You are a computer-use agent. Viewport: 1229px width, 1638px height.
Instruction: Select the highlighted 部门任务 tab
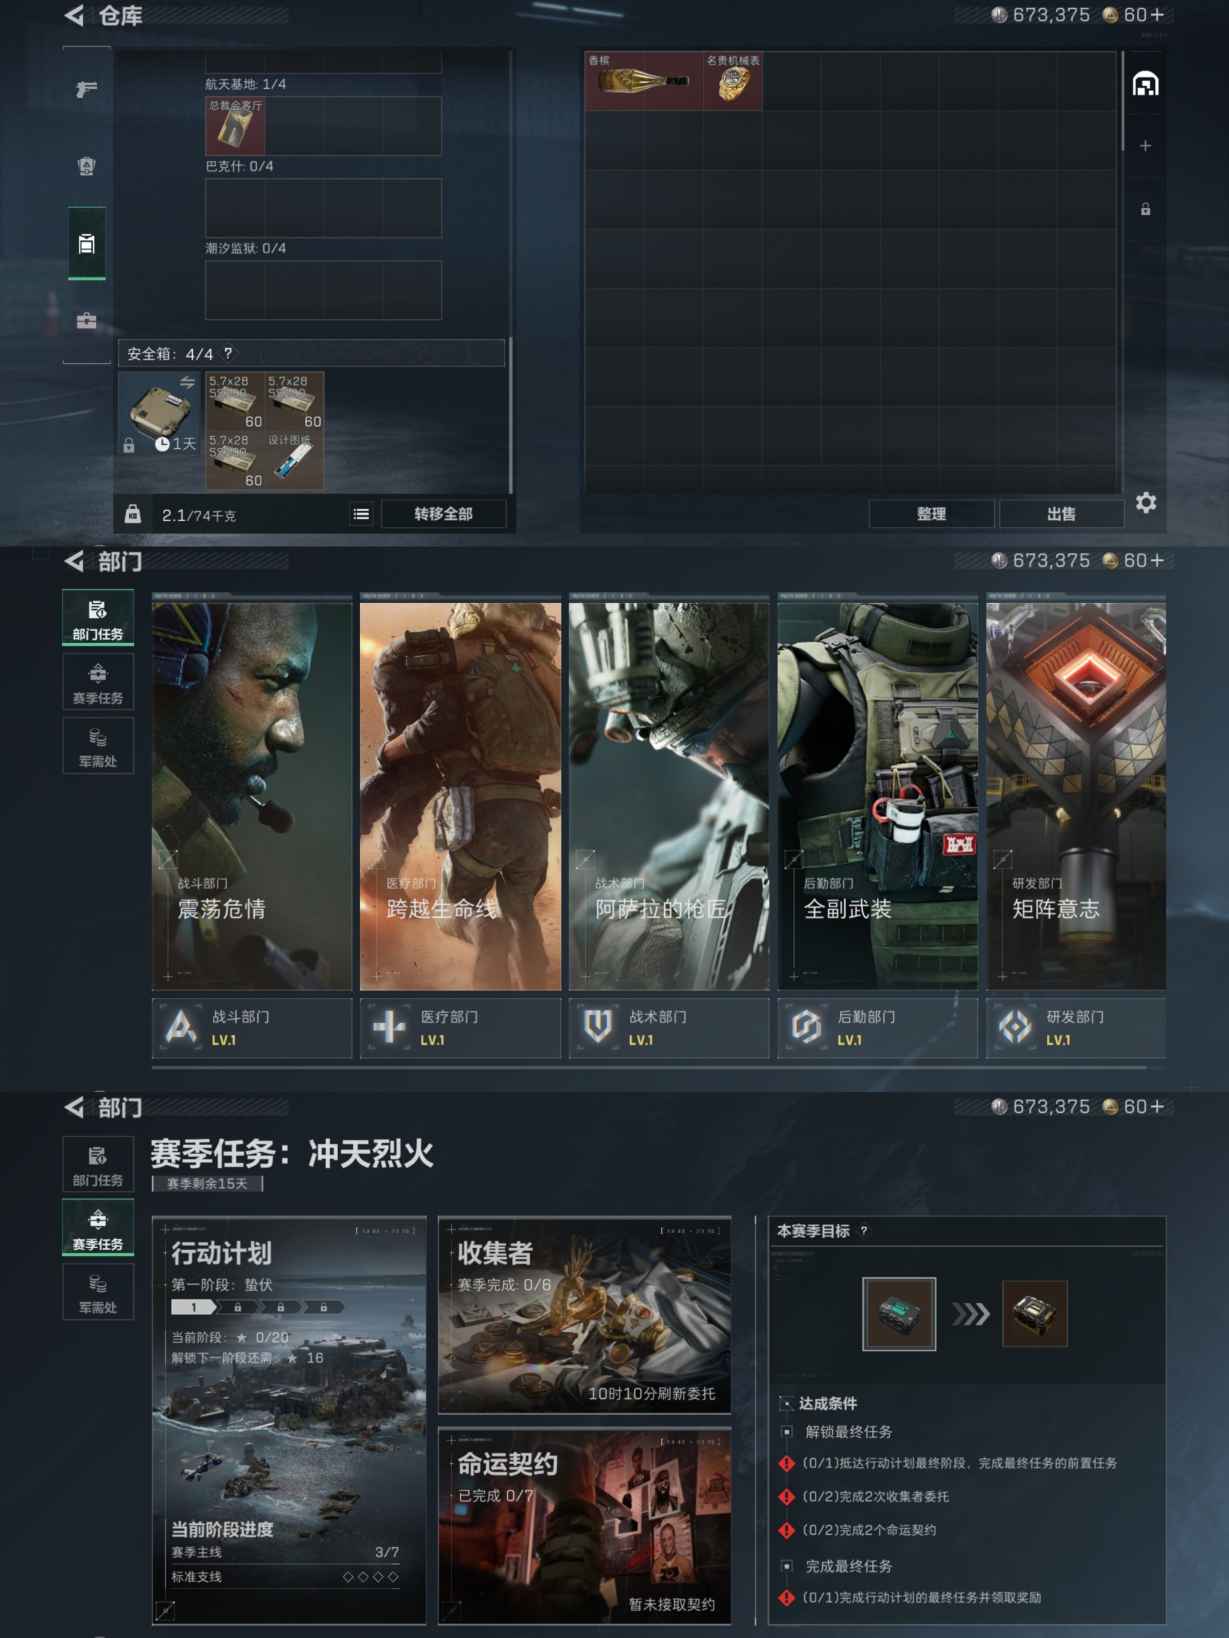tap(98, 618)
